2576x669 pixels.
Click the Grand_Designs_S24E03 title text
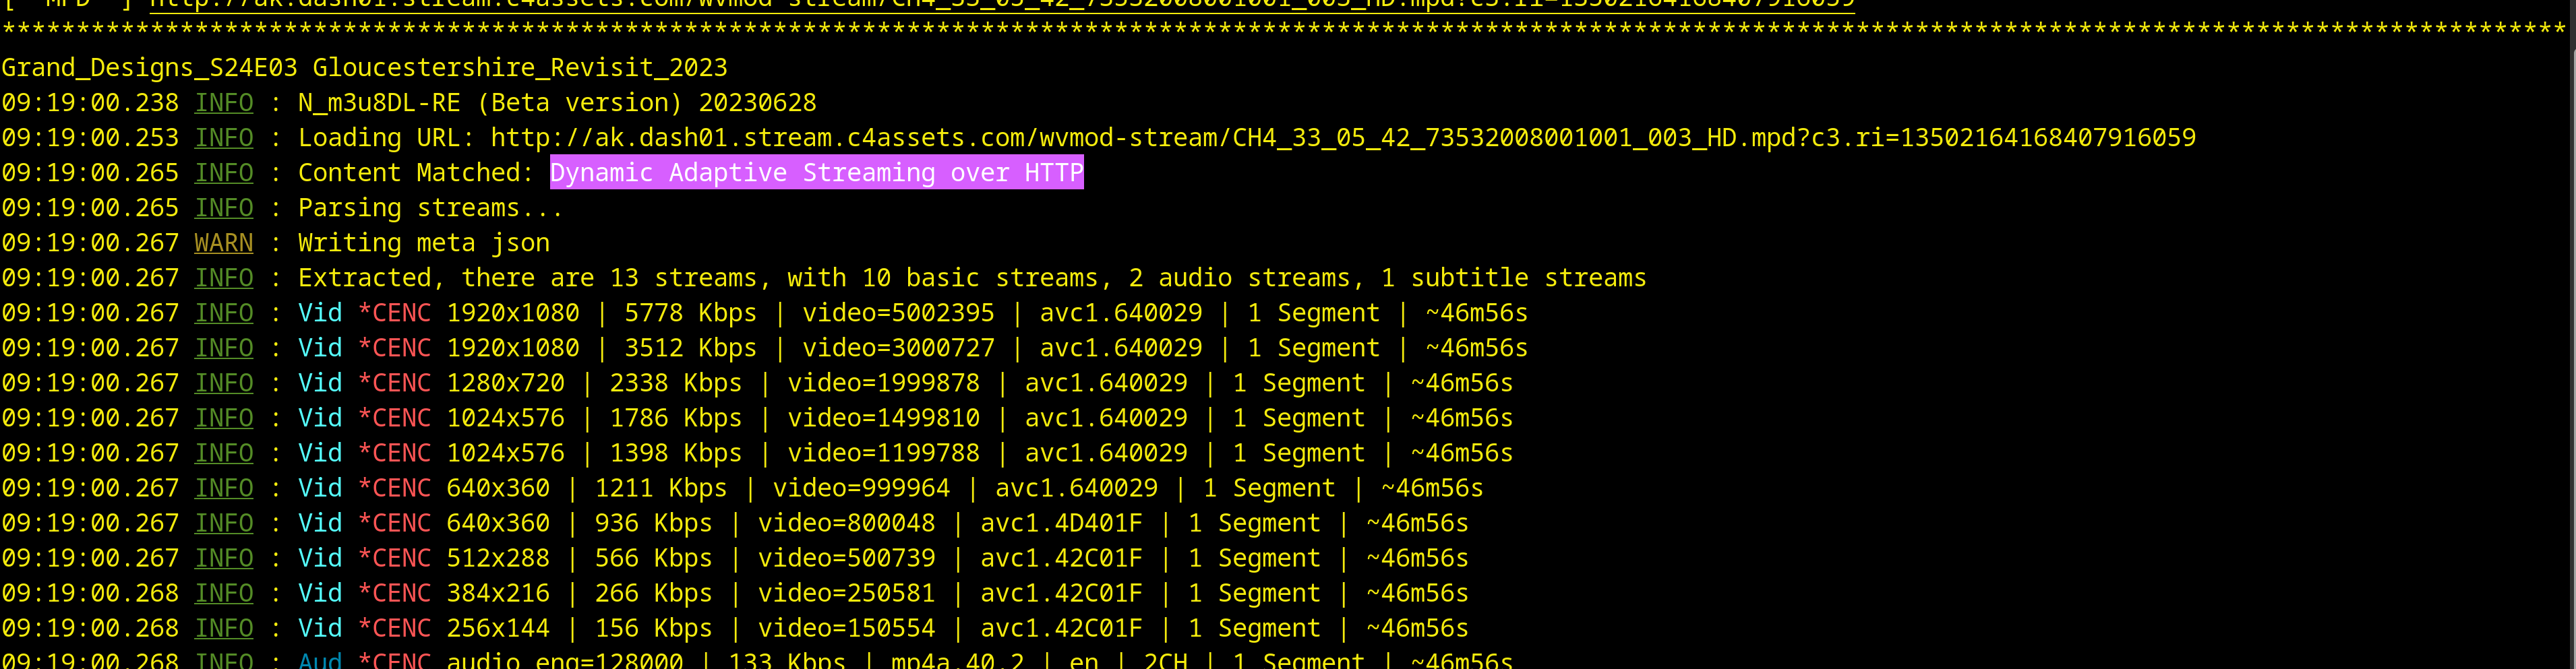tap(149, 68)
